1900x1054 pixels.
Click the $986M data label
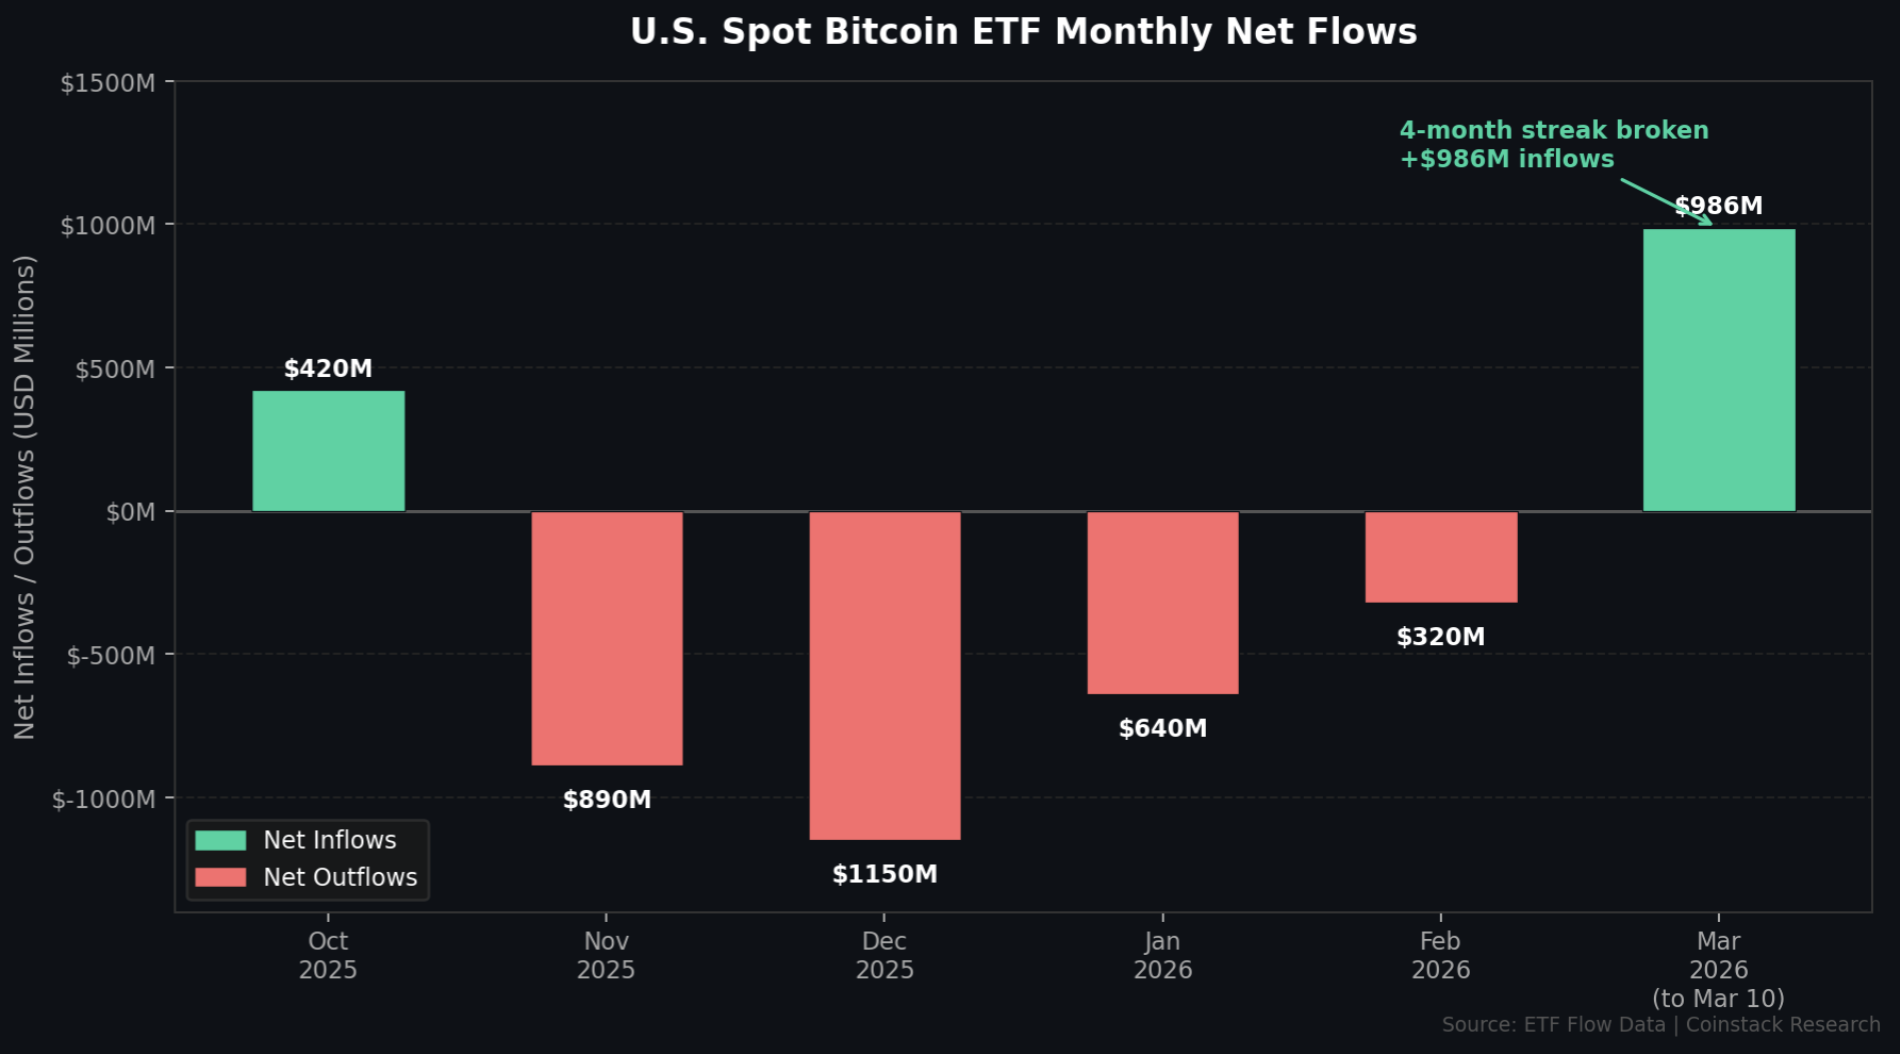coord(1719,206)
